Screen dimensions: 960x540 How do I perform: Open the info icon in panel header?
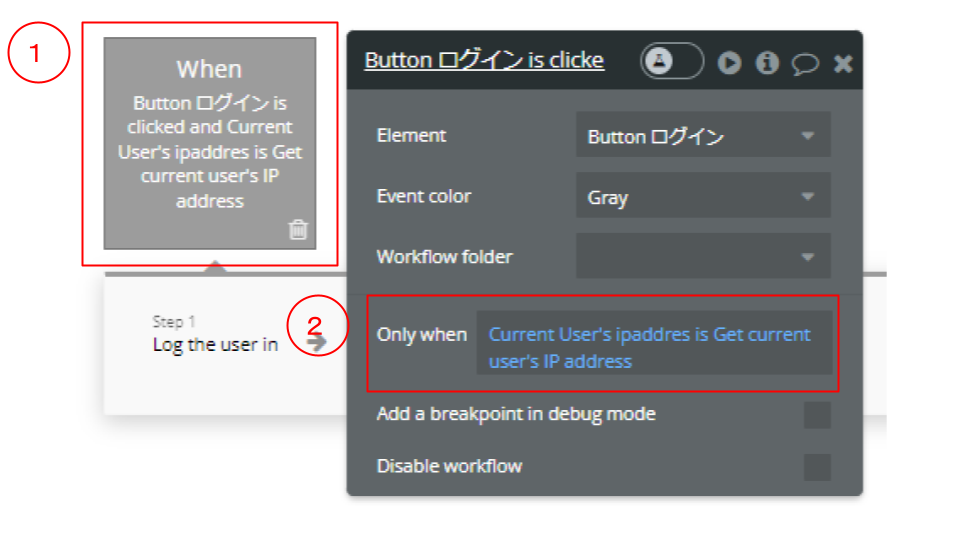pos(767,62)
